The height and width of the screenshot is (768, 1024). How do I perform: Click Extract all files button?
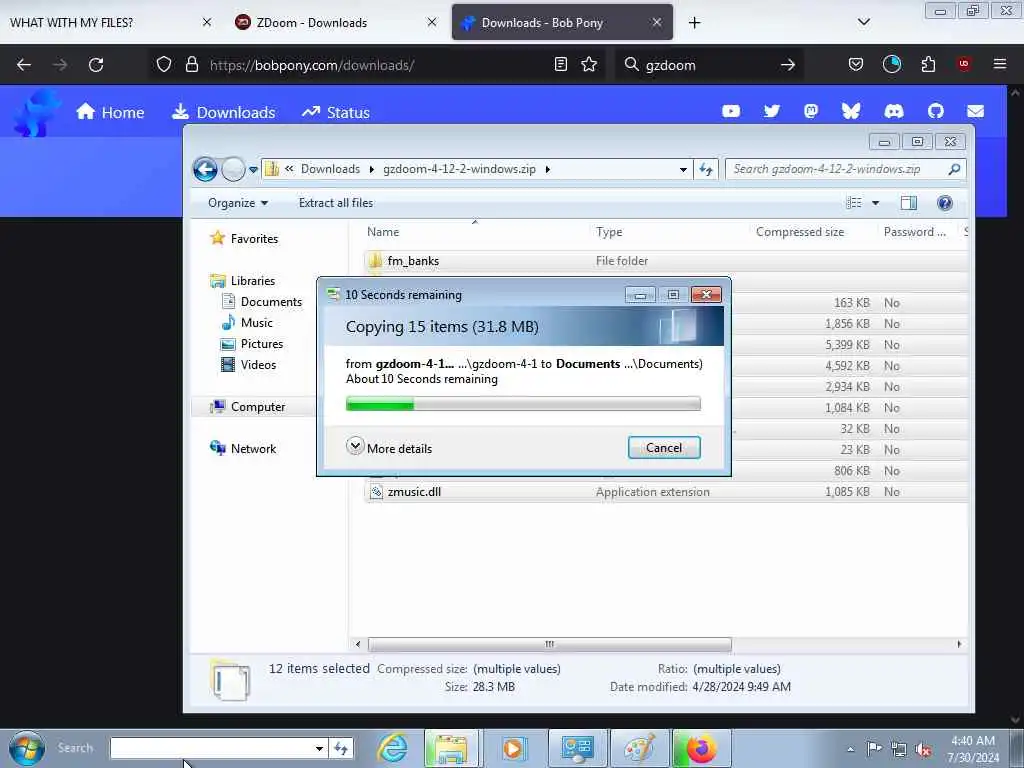click(x=336, y=203)
